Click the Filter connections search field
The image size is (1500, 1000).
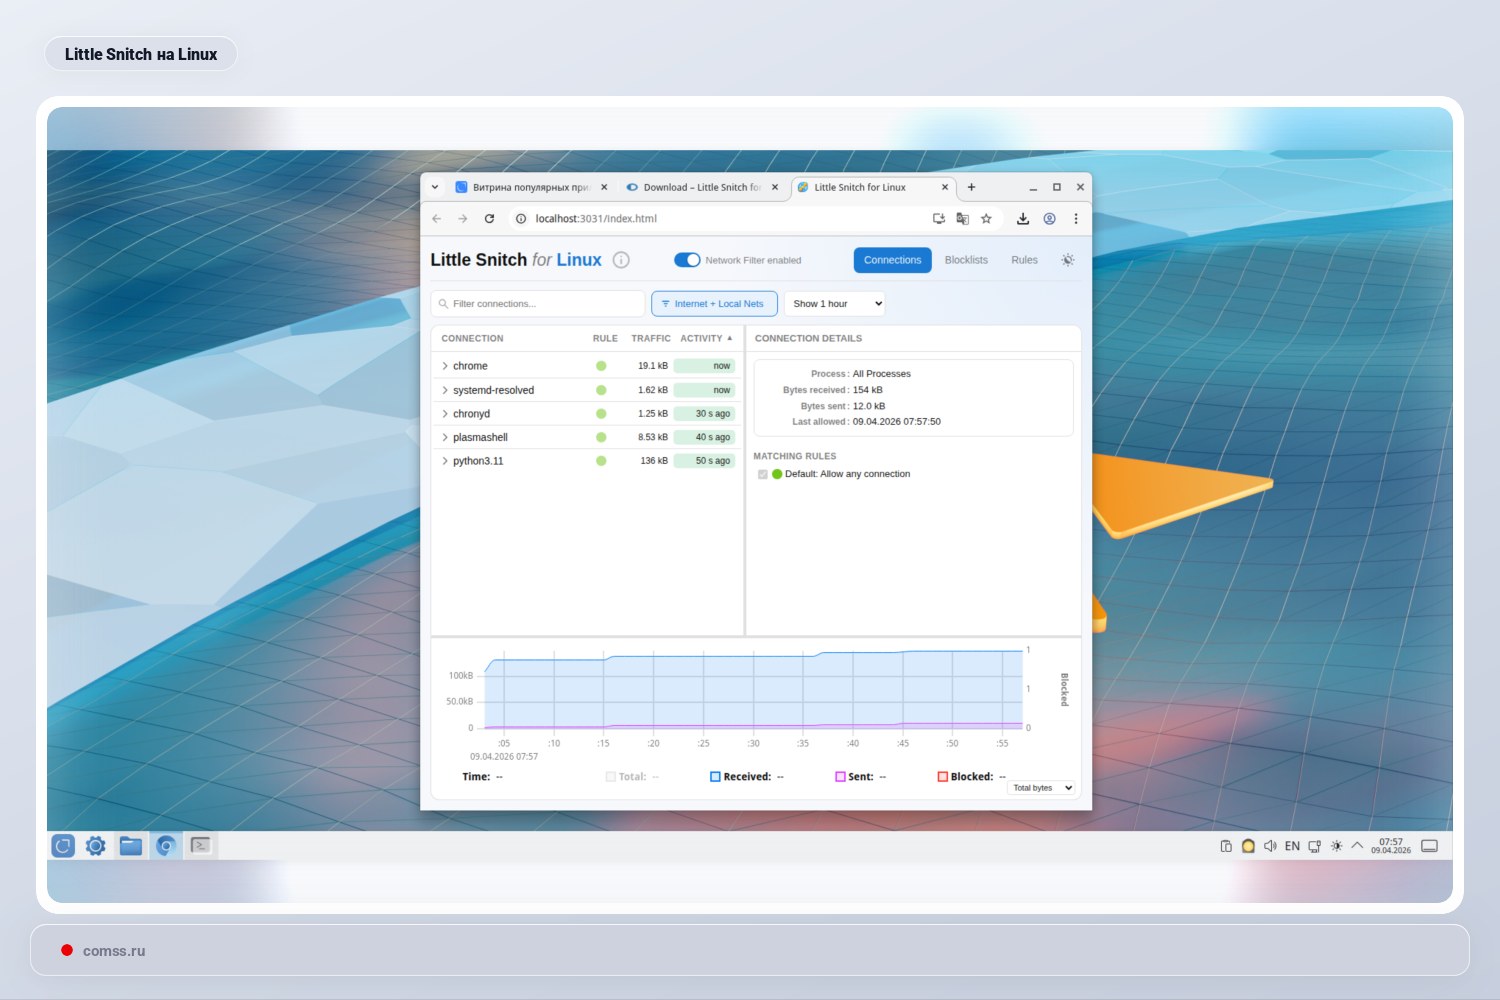point(540,304)
